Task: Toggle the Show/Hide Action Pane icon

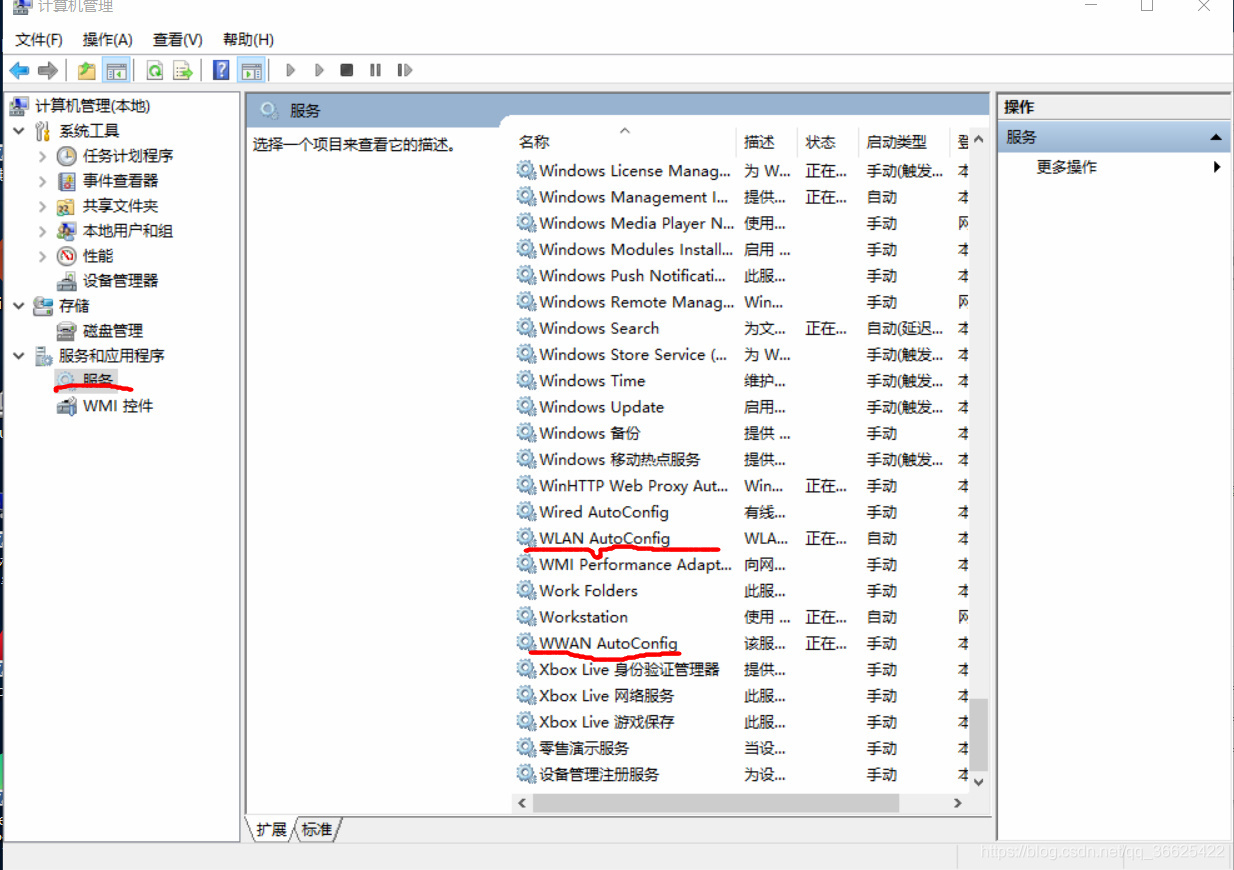Action: click(251, 70)
